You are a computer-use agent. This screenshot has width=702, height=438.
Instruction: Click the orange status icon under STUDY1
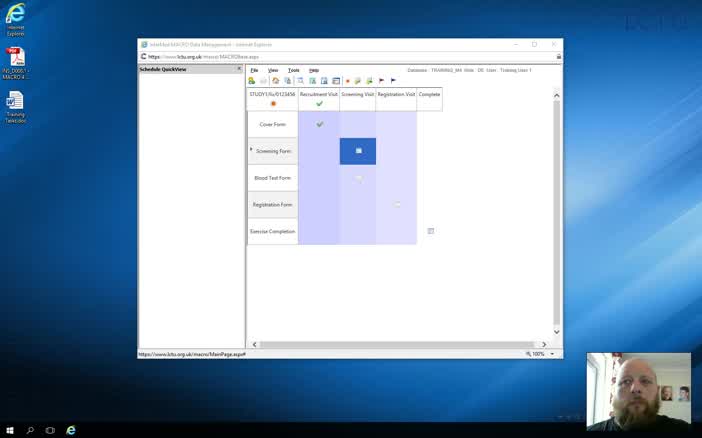tap(273, 104)
